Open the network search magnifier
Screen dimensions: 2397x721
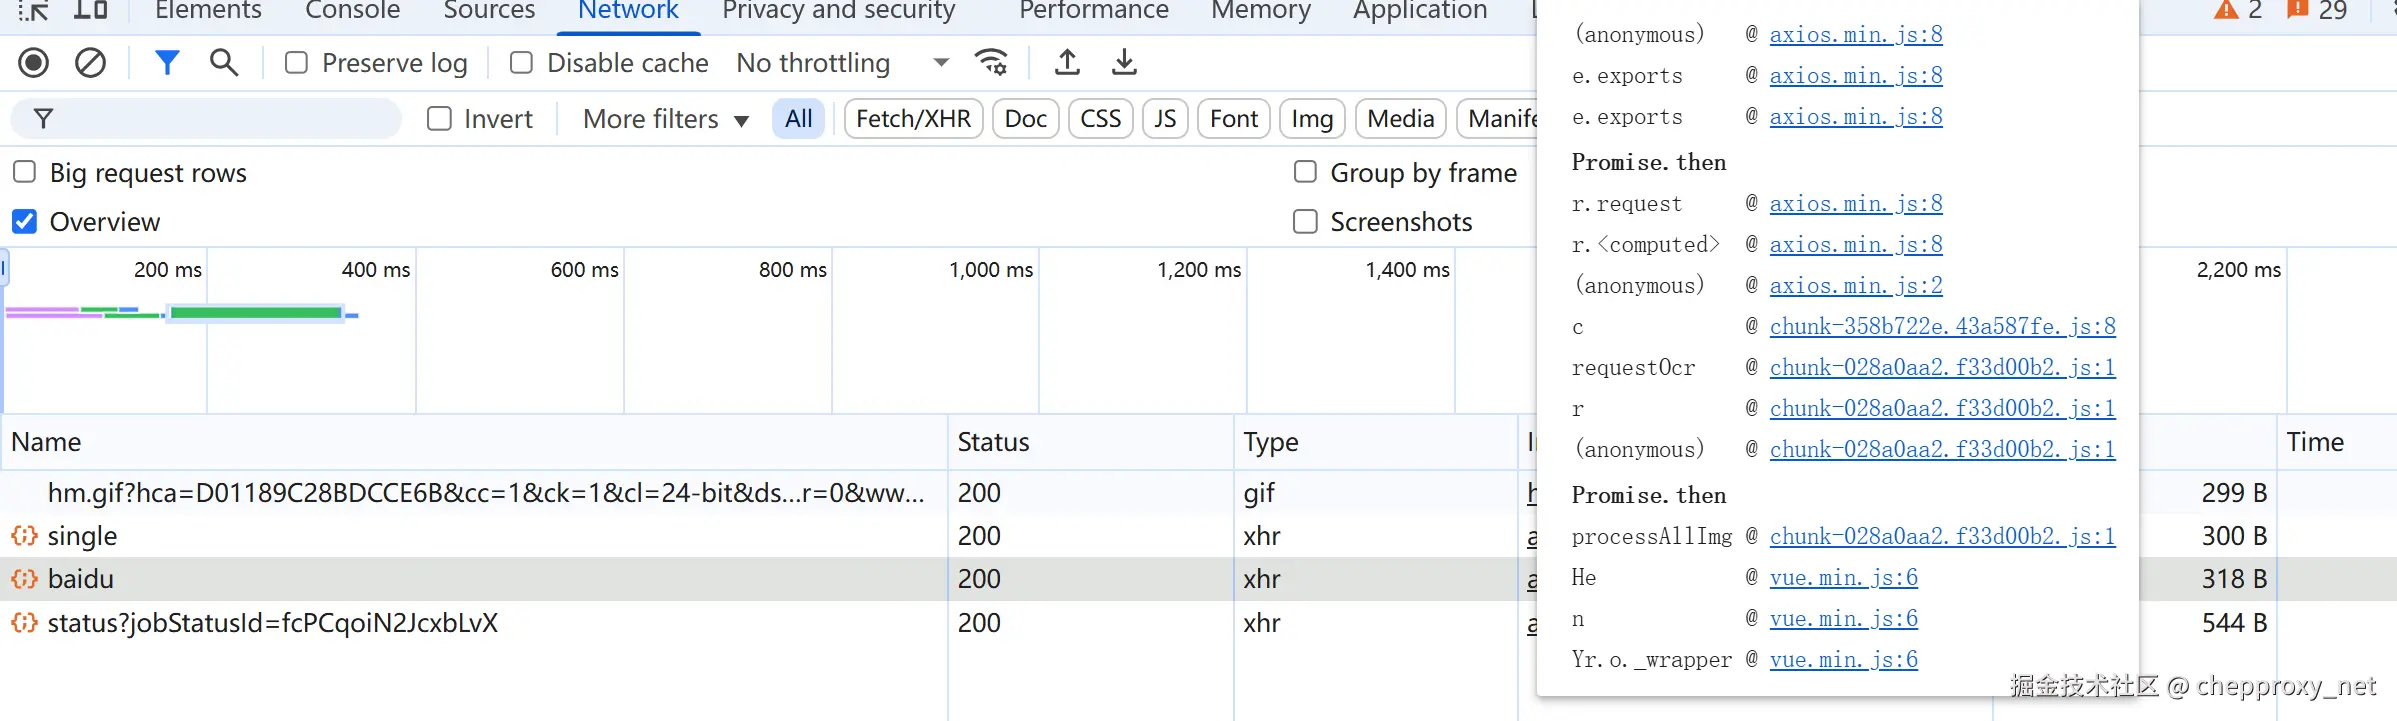pyautogui.click(x=224, y=63)
